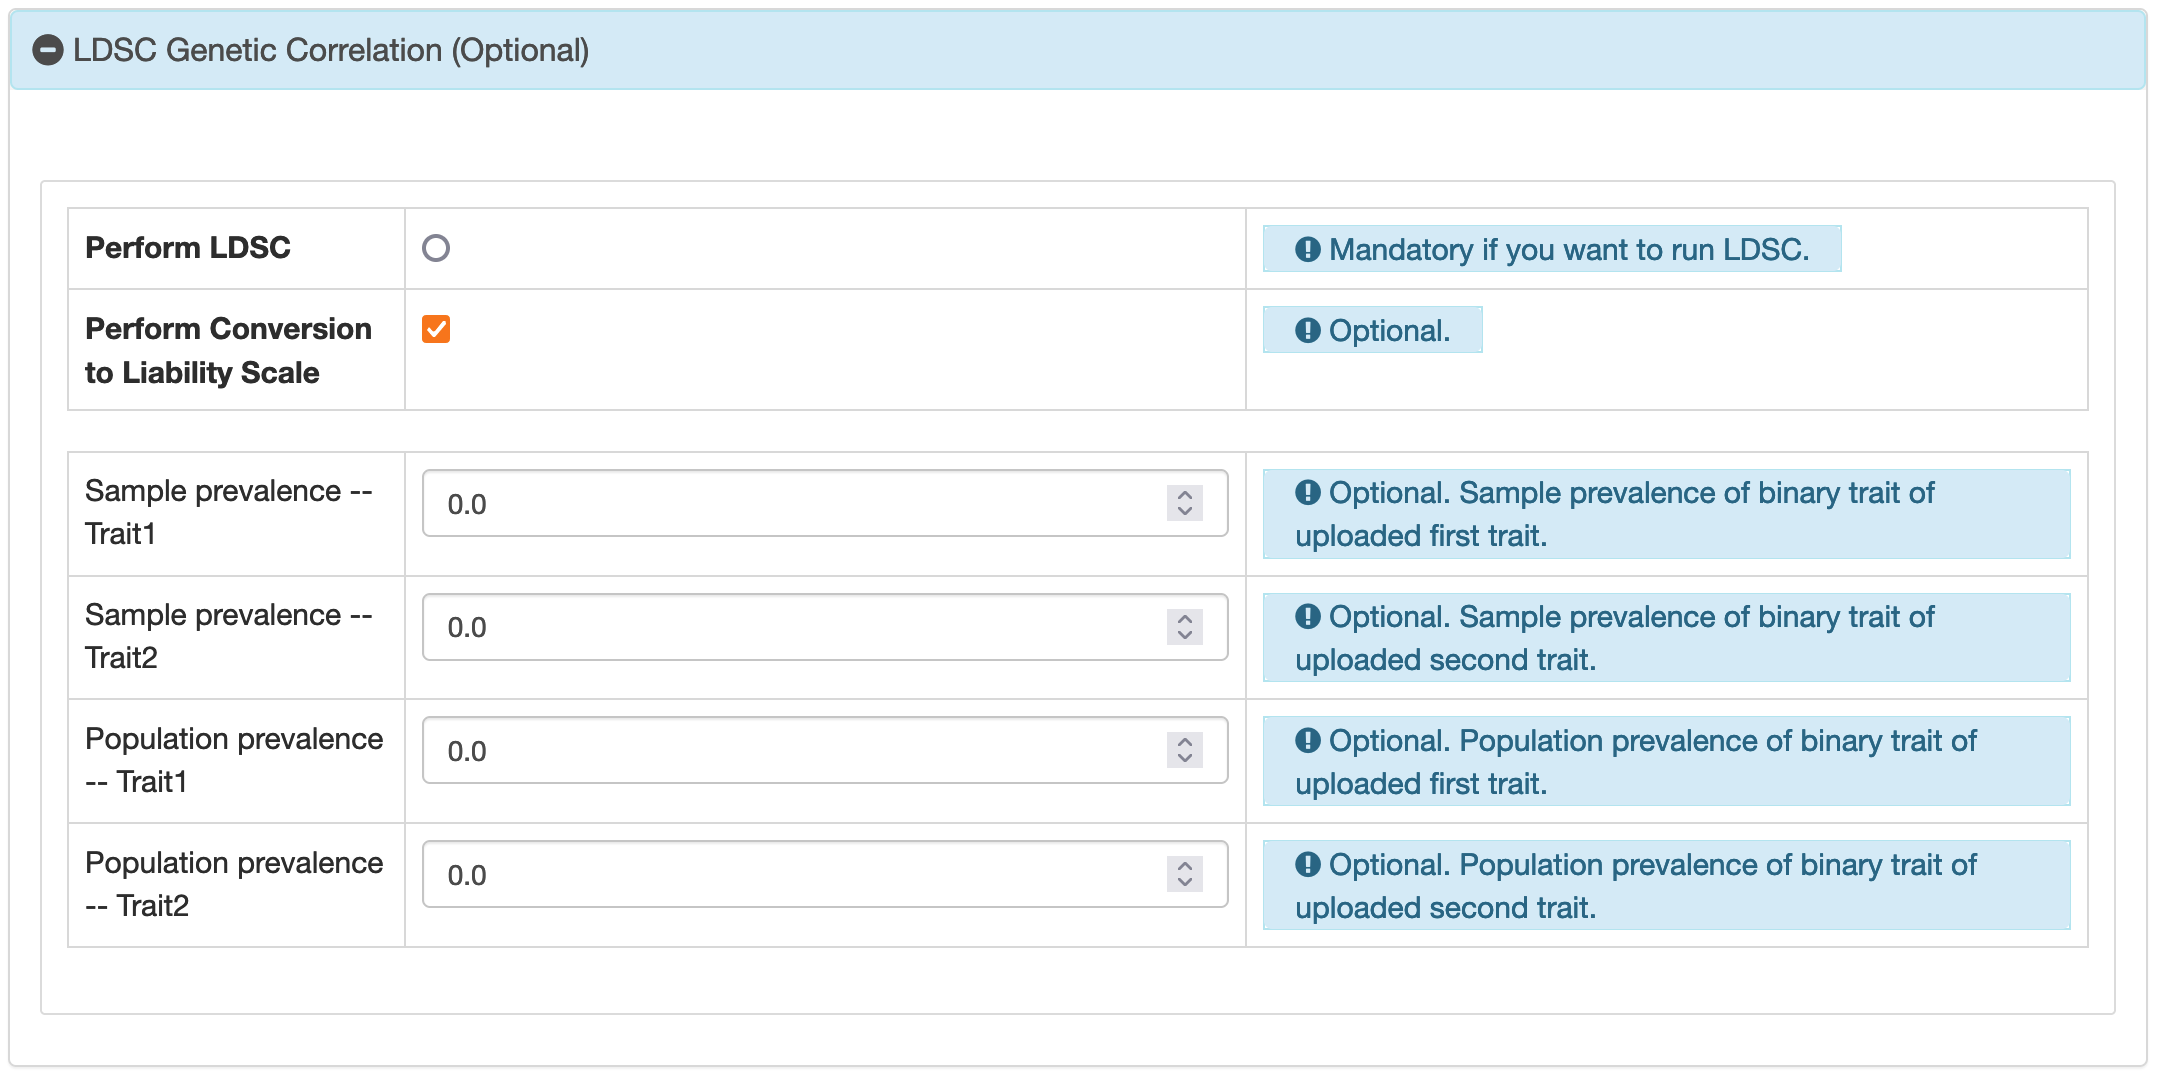Increment Sample prevalence Trait1 with stepper arrows

1185,495
